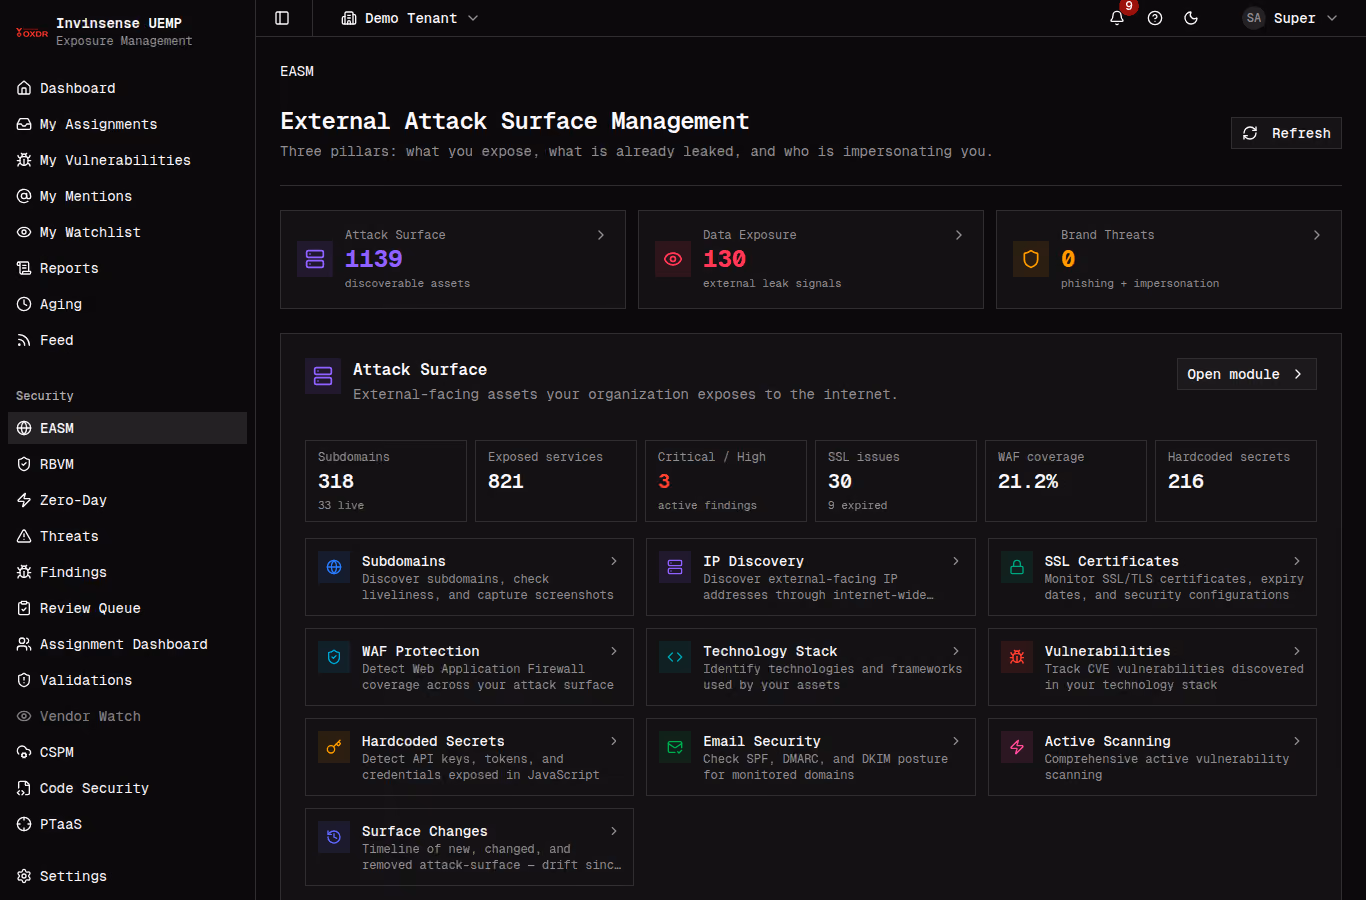This screenshot has height=900, width=1366.
Task: Click the Aging clock icon
Action: coord(24,304)
